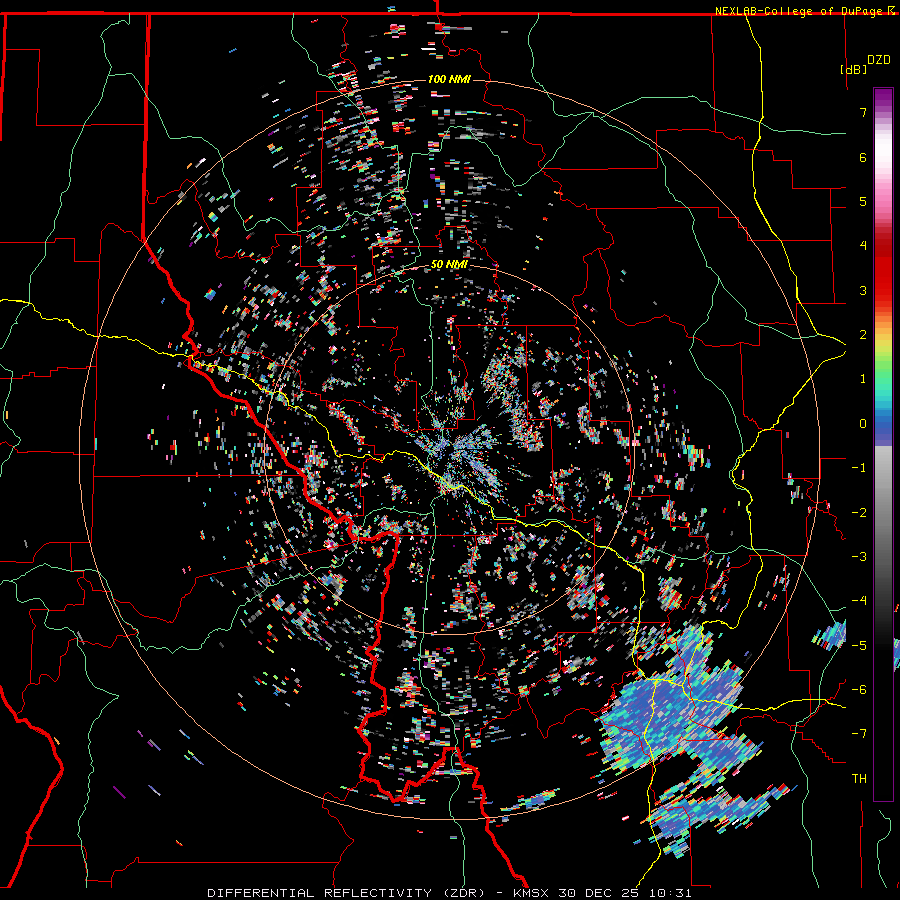900x900 pixels.
Task: Click the -6 tick label on scale
Action: pyautogui.click(x=859, y=690)
